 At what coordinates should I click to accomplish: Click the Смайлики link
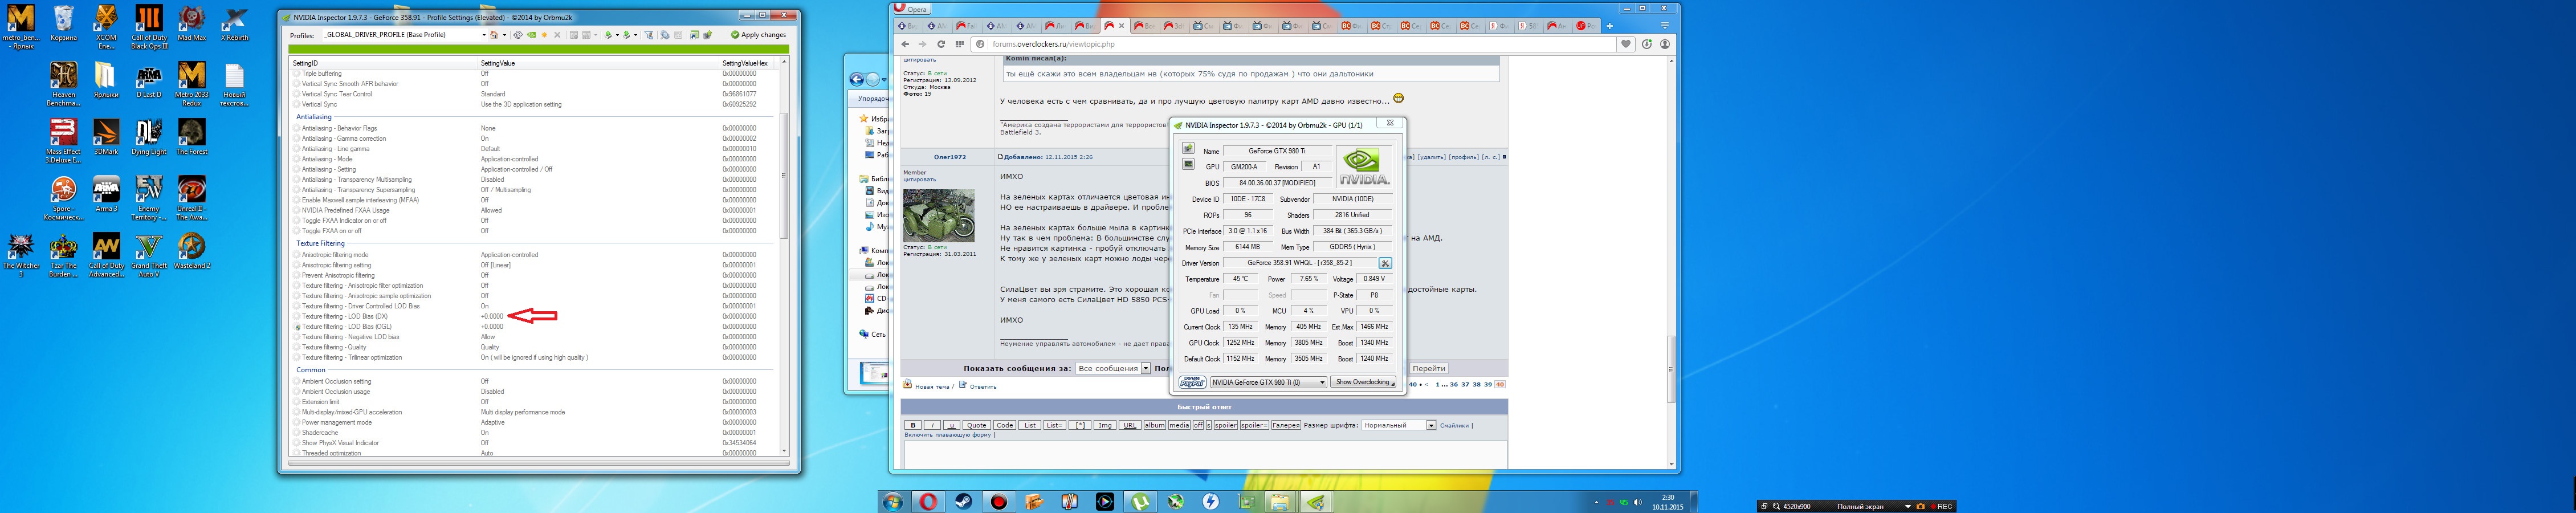(x=1455, y=425)
